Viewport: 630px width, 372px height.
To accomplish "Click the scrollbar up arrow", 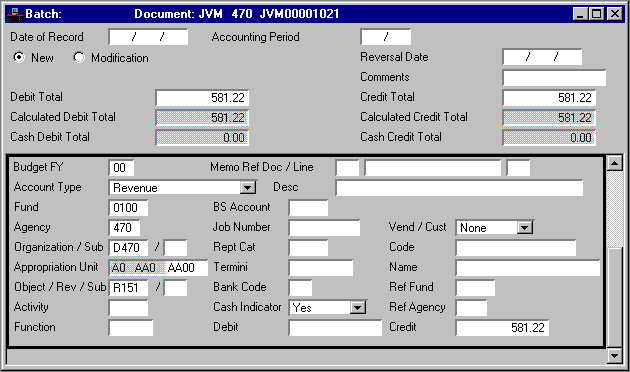I will tap(615, 163).
